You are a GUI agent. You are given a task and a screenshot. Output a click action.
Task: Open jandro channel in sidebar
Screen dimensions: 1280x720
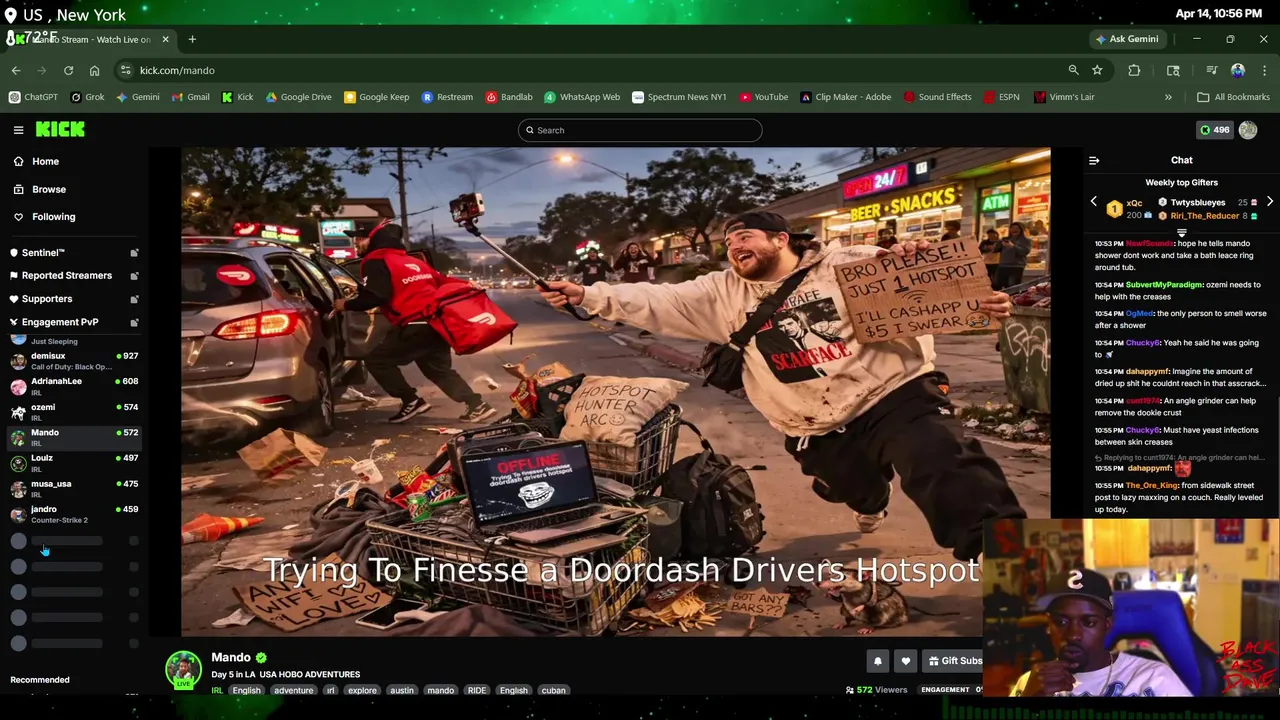(74, 514)
